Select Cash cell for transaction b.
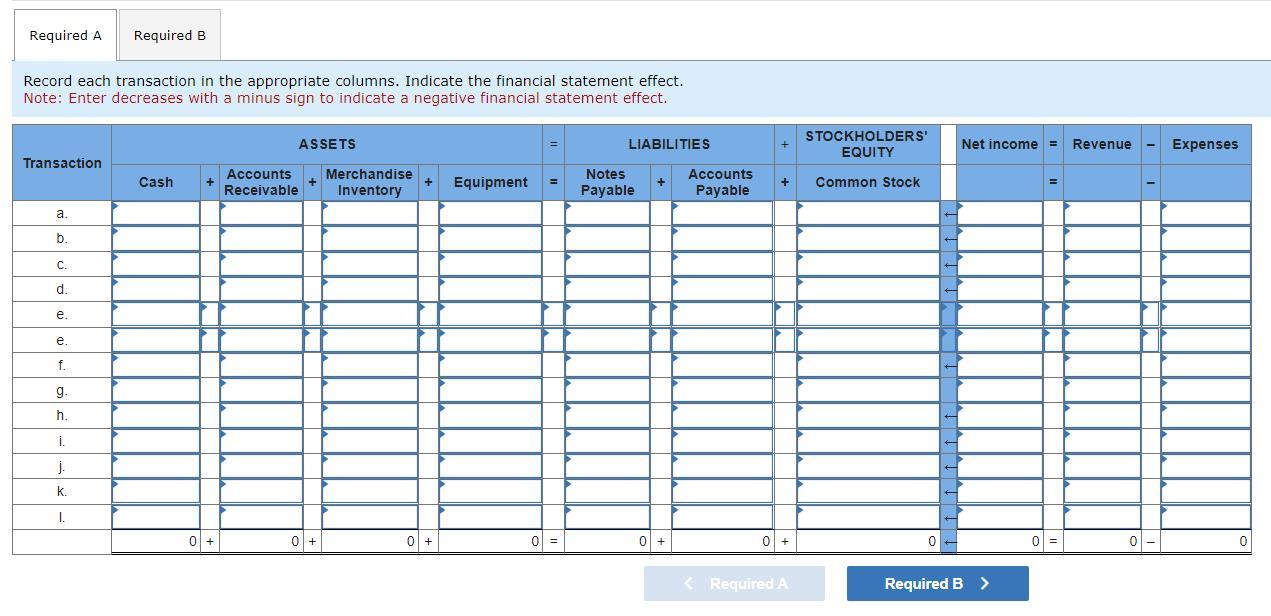This screenshot has width=1271, height=616. click(x=156, y=239)
